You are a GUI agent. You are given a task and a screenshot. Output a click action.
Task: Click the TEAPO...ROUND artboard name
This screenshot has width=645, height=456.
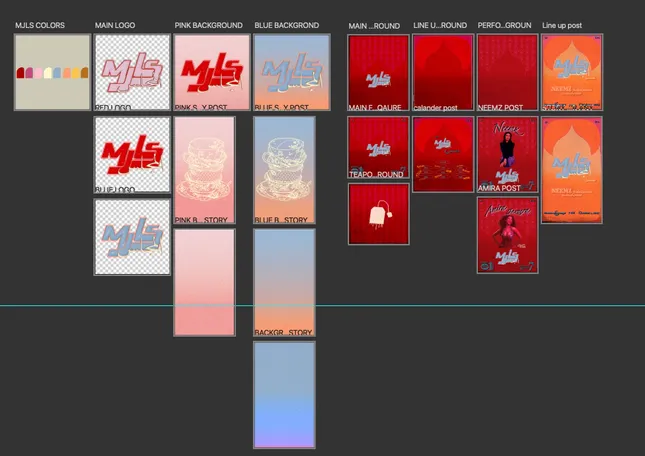click(376, 174)
